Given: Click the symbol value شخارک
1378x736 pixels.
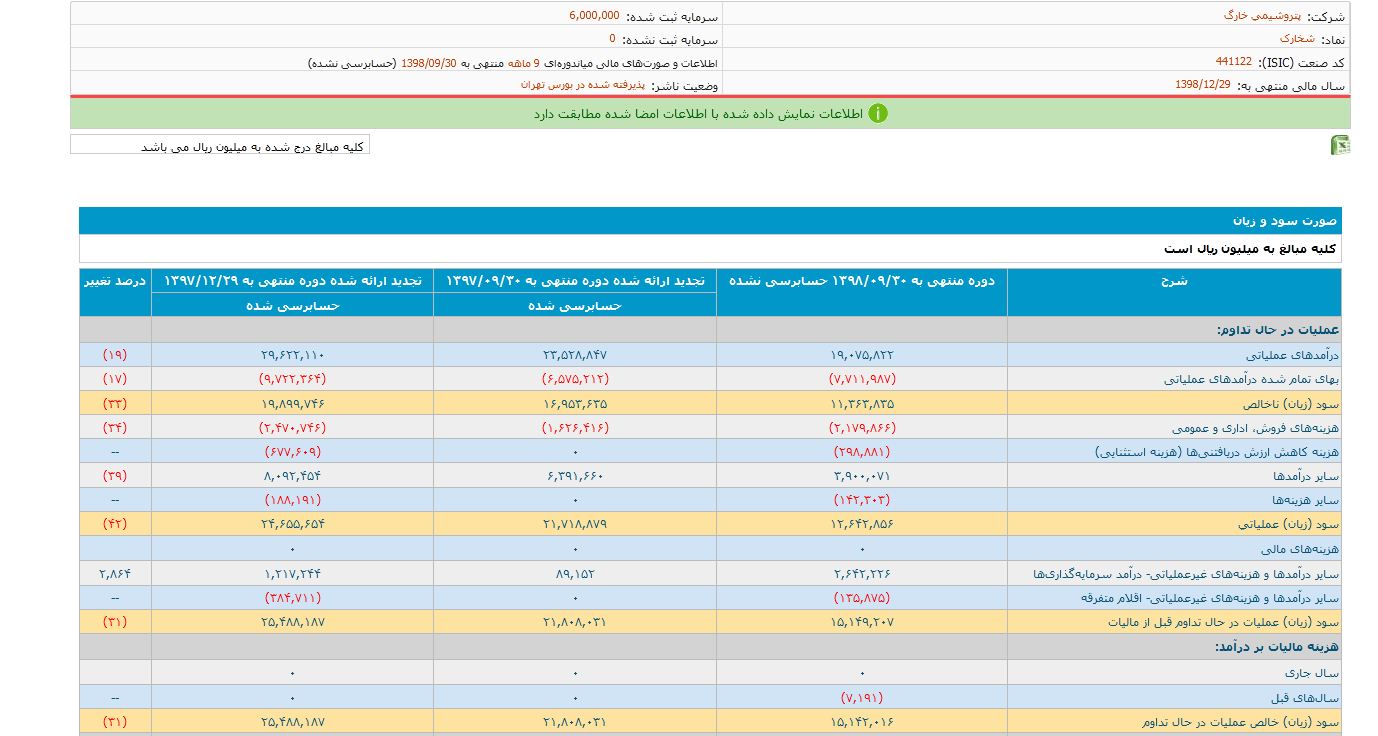Looking at the screenshot, I should tap(1299, 38).
